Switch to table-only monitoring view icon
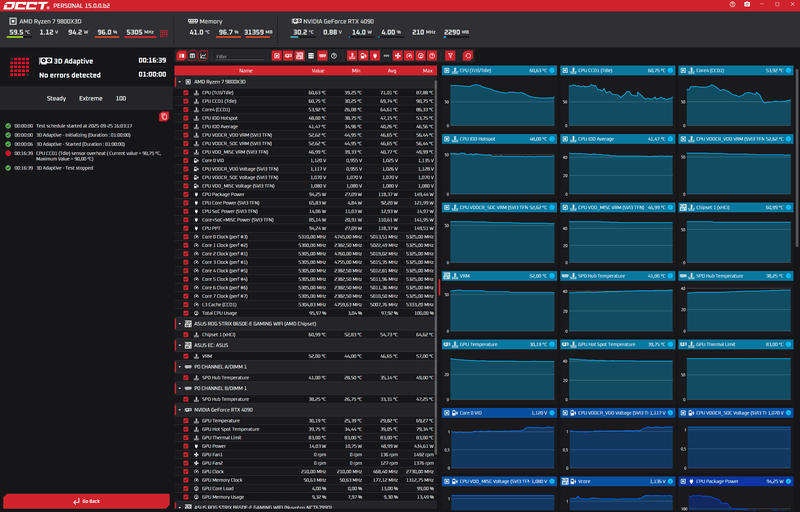800x512 pixels. (x=192, y=56)
